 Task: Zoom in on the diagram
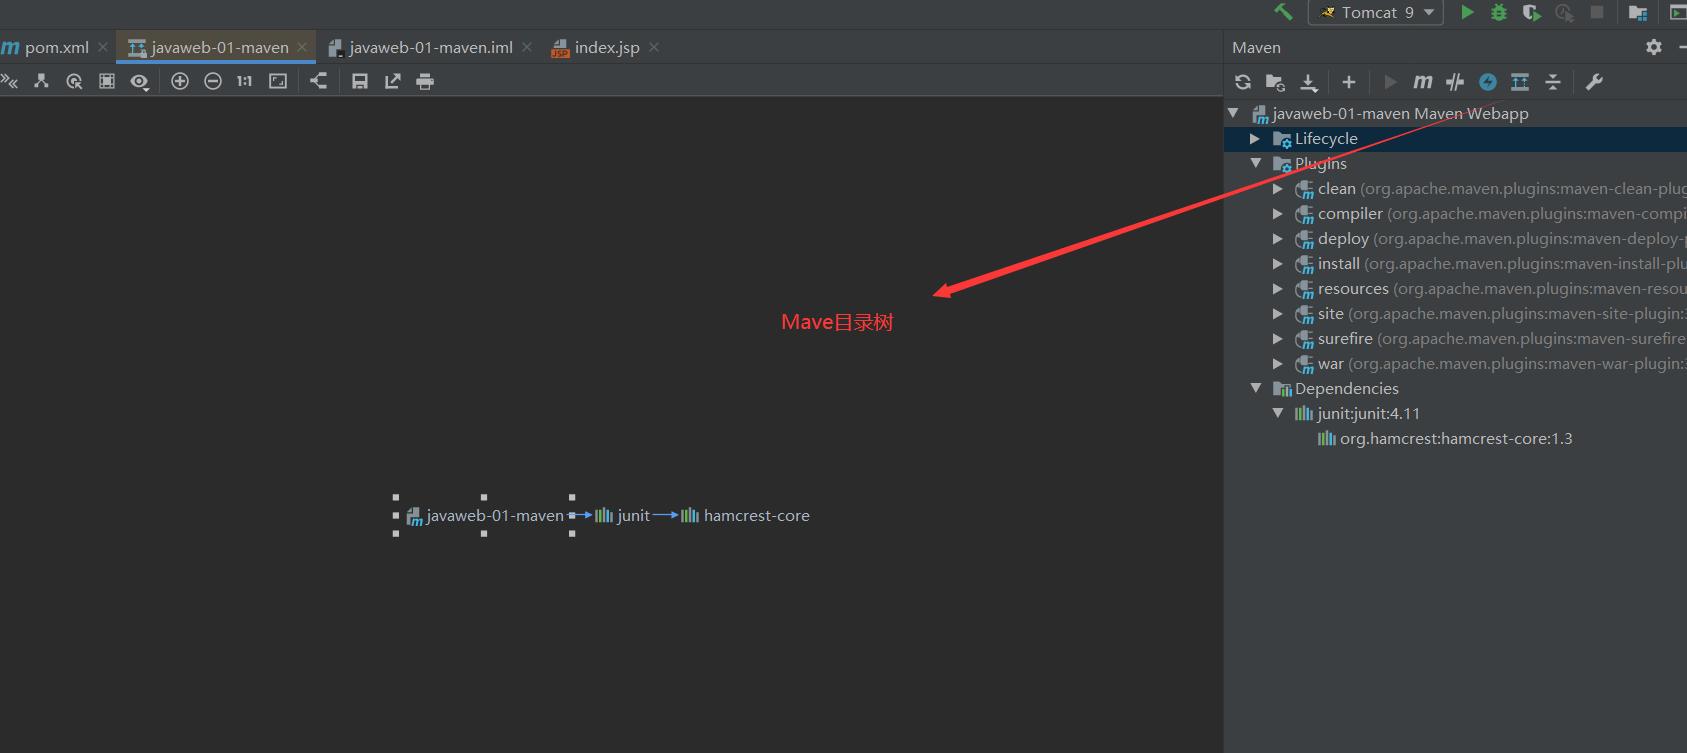(180, 81)
